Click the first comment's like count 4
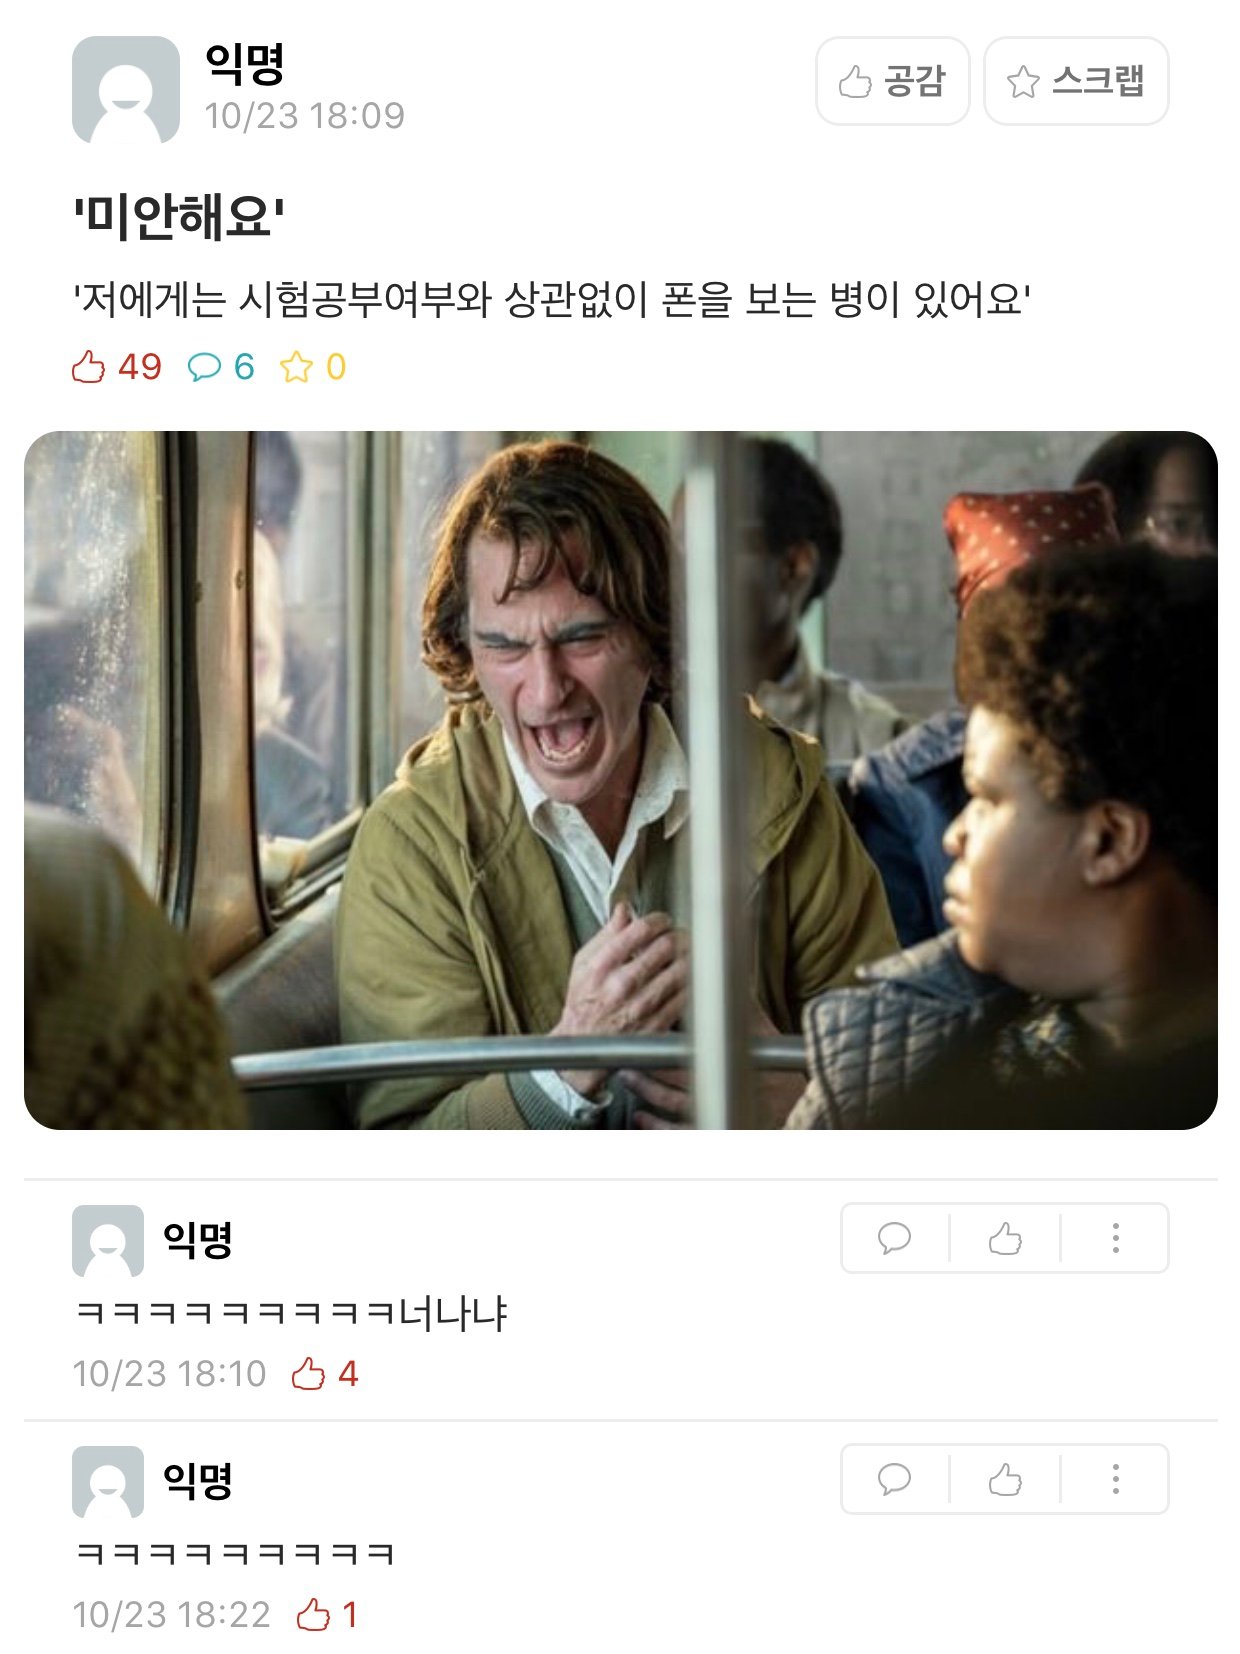This screenshot has height=1654, width=1240. pos(325,1374)
